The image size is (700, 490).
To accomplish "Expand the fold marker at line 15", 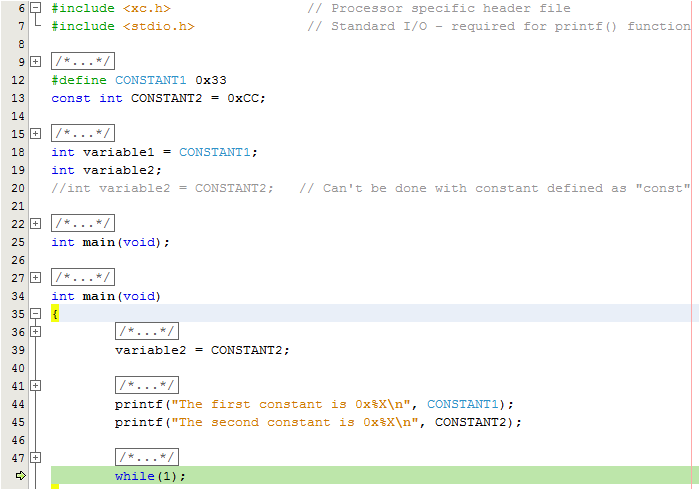I will pos(36,133).
